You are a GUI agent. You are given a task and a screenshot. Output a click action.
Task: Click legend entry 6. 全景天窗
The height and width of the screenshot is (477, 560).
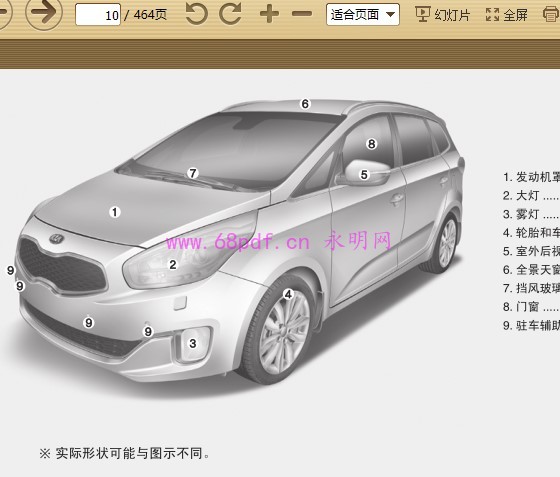coord(531,270)
